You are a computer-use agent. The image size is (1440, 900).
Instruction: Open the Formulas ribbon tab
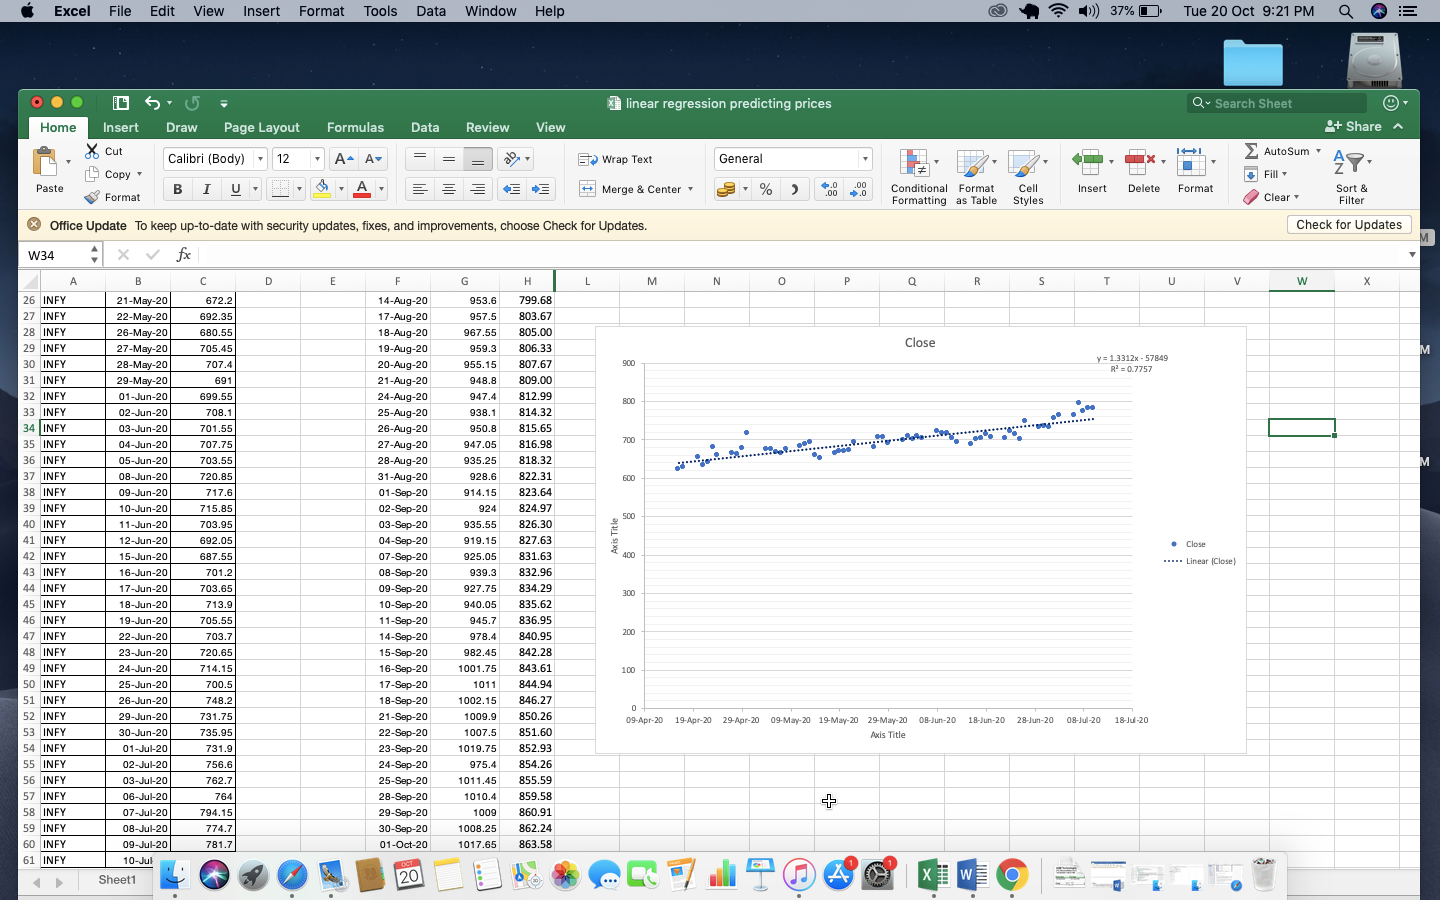coord(355,127)
